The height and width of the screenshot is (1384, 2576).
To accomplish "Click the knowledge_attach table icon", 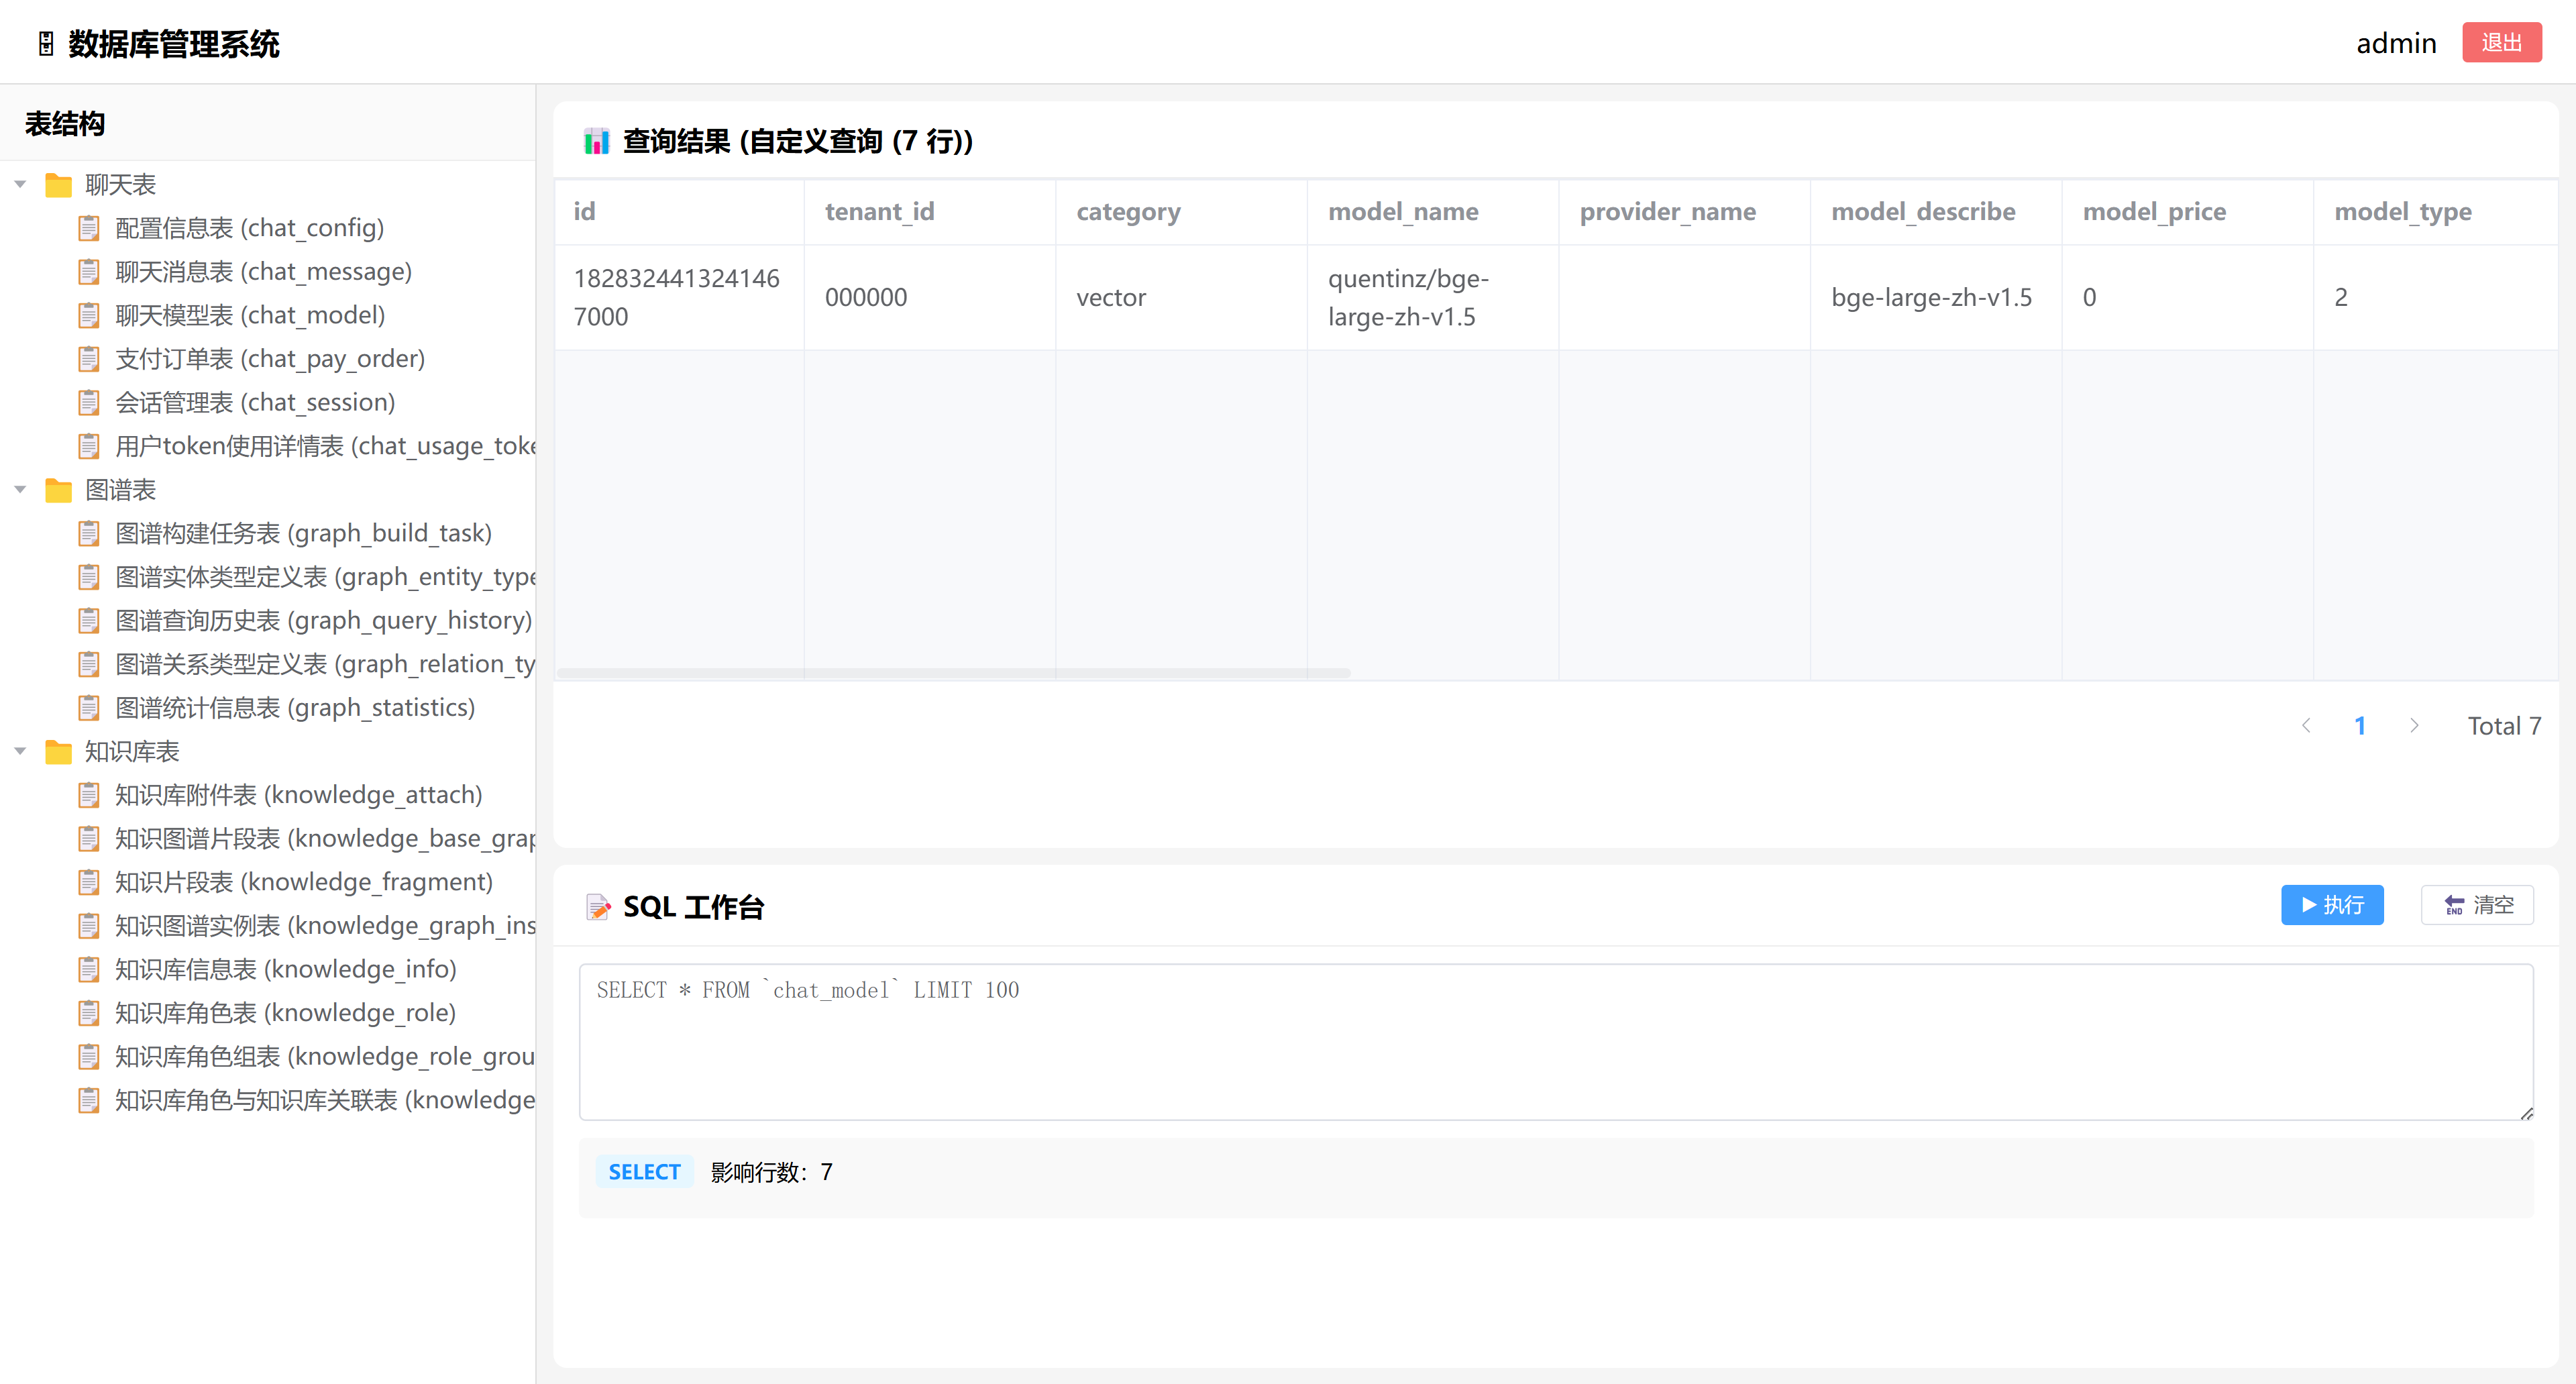I will [89, 795].
